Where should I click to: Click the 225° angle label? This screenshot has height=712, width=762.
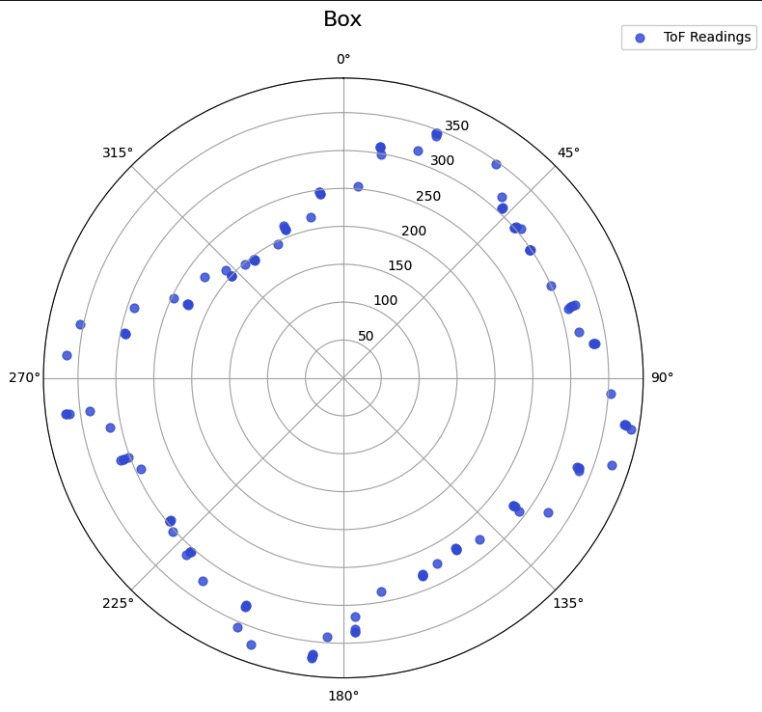click(x=118, y=603)
